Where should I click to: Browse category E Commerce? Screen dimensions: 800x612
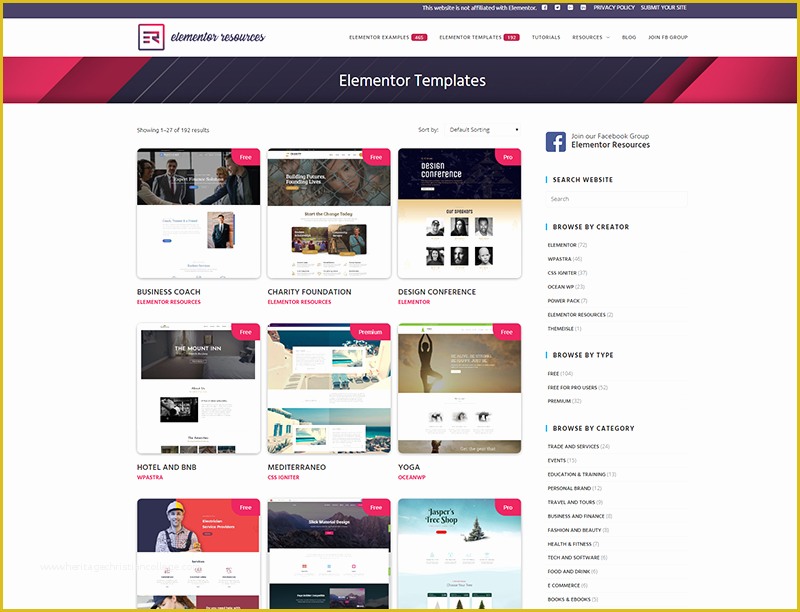click(567, 585)
